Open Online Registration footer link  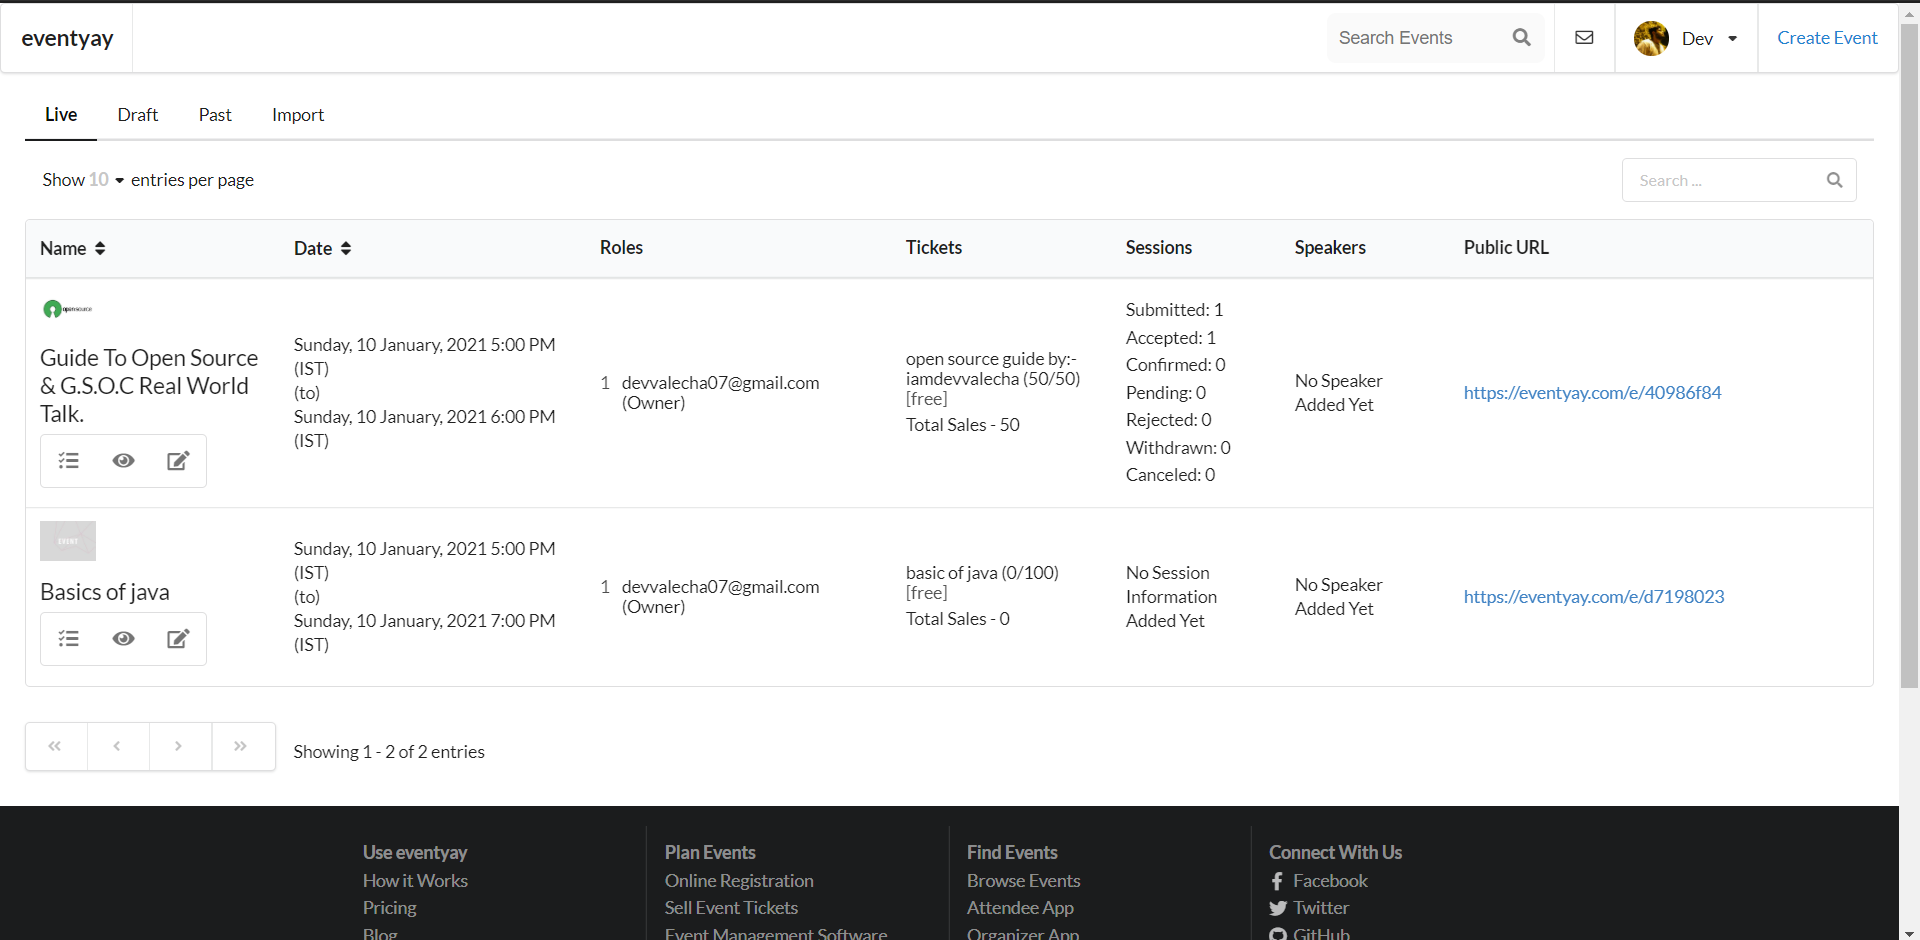[x=739, y=881]
